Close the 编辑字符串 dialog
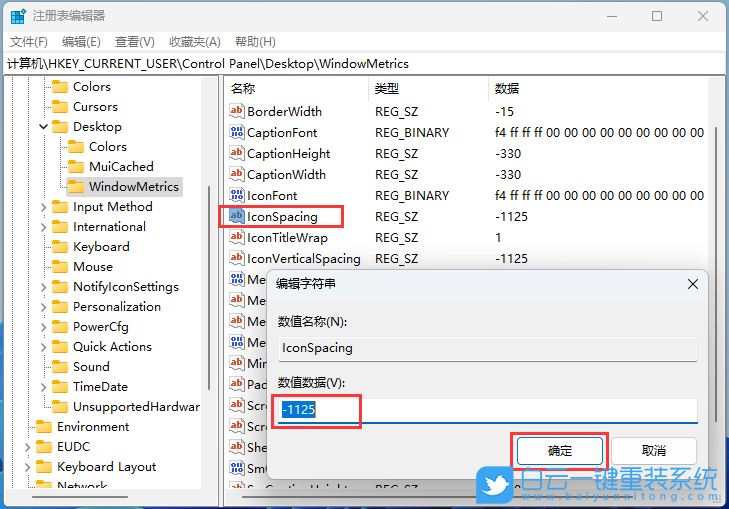This screenshot has height=509, width=729. 693,284
